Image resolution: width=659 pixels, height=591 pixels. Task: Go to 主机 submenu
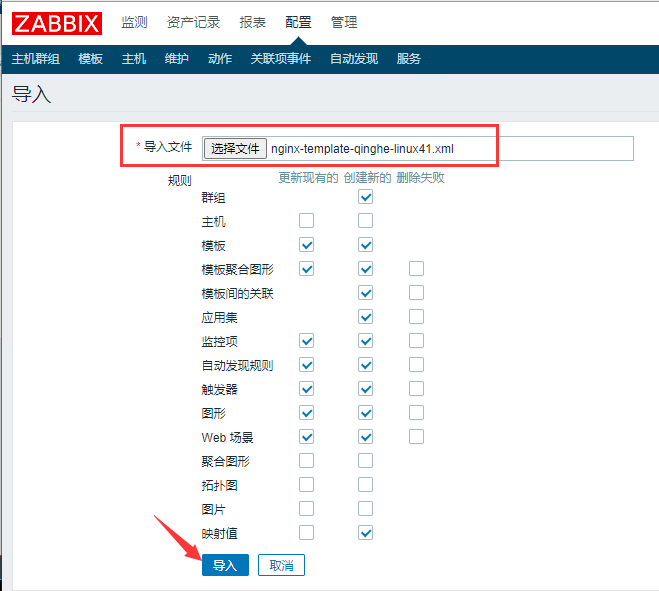click(134, 59)
